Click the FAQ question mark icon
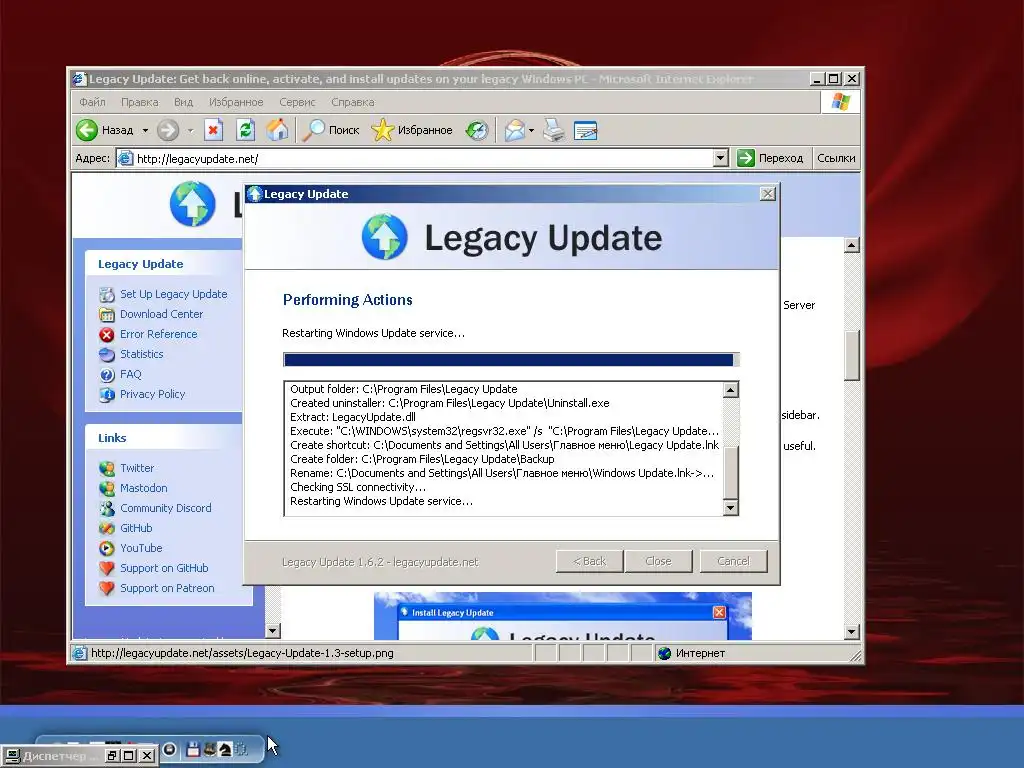1024x768 pixels. tap(107, 375)
